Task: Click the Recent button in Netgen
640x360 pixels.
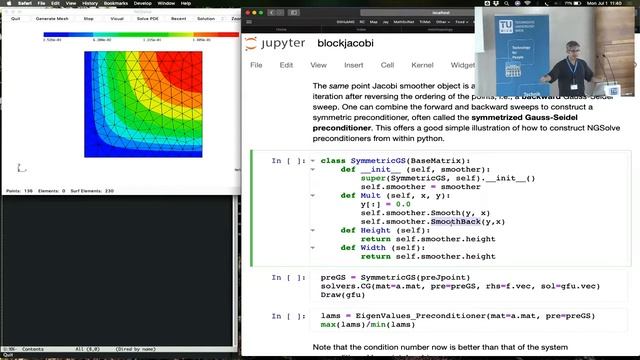Action: point(178,19)
